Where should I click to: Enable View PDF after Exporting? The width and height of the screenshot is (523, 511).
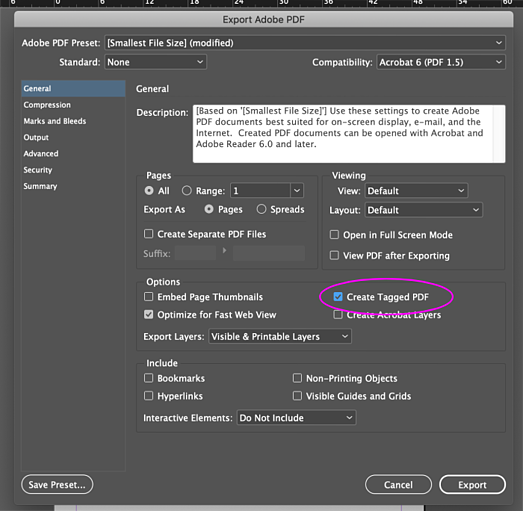[x=334, y=256]
